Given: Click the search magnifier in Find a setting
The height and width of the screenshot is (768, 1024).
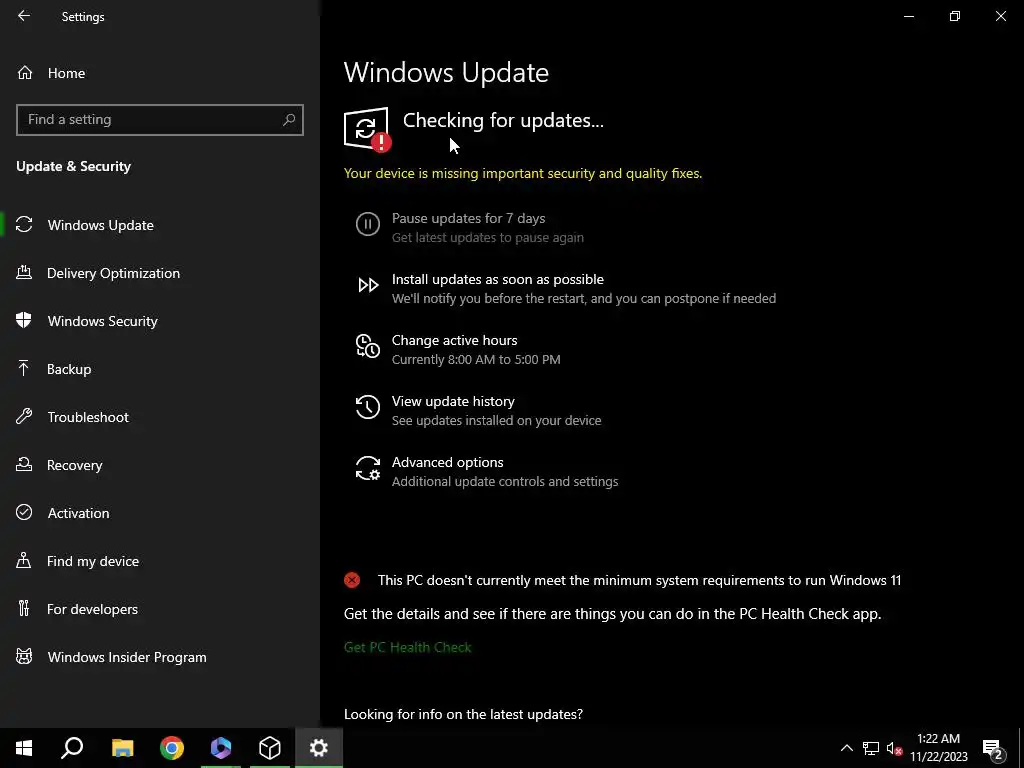Looking at the screenshot, I should click(289, 120).
